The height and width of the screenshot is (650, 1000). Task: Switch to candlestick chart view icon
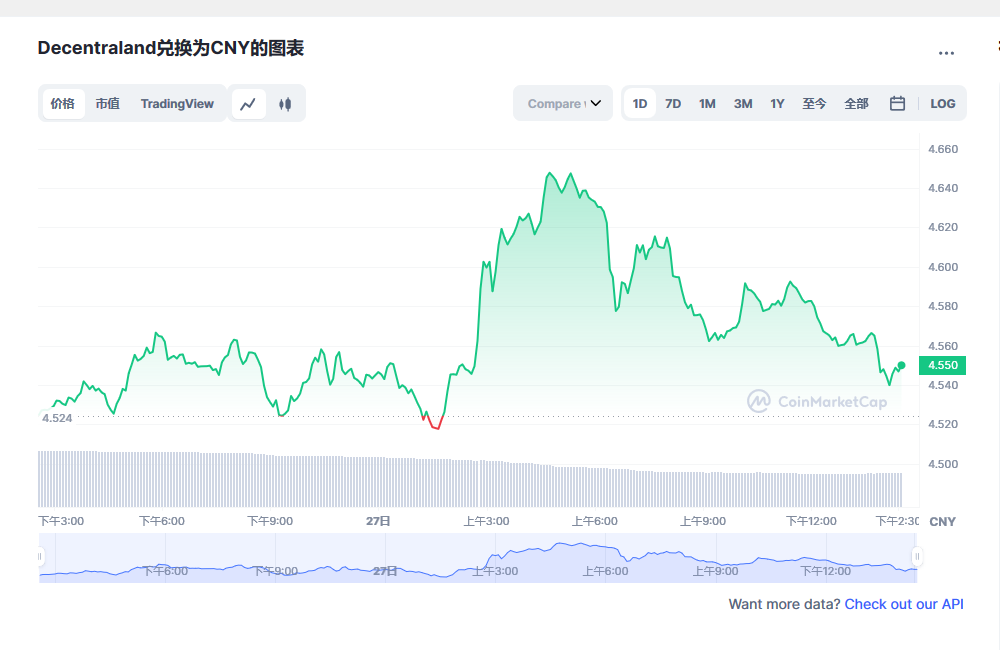285,103
